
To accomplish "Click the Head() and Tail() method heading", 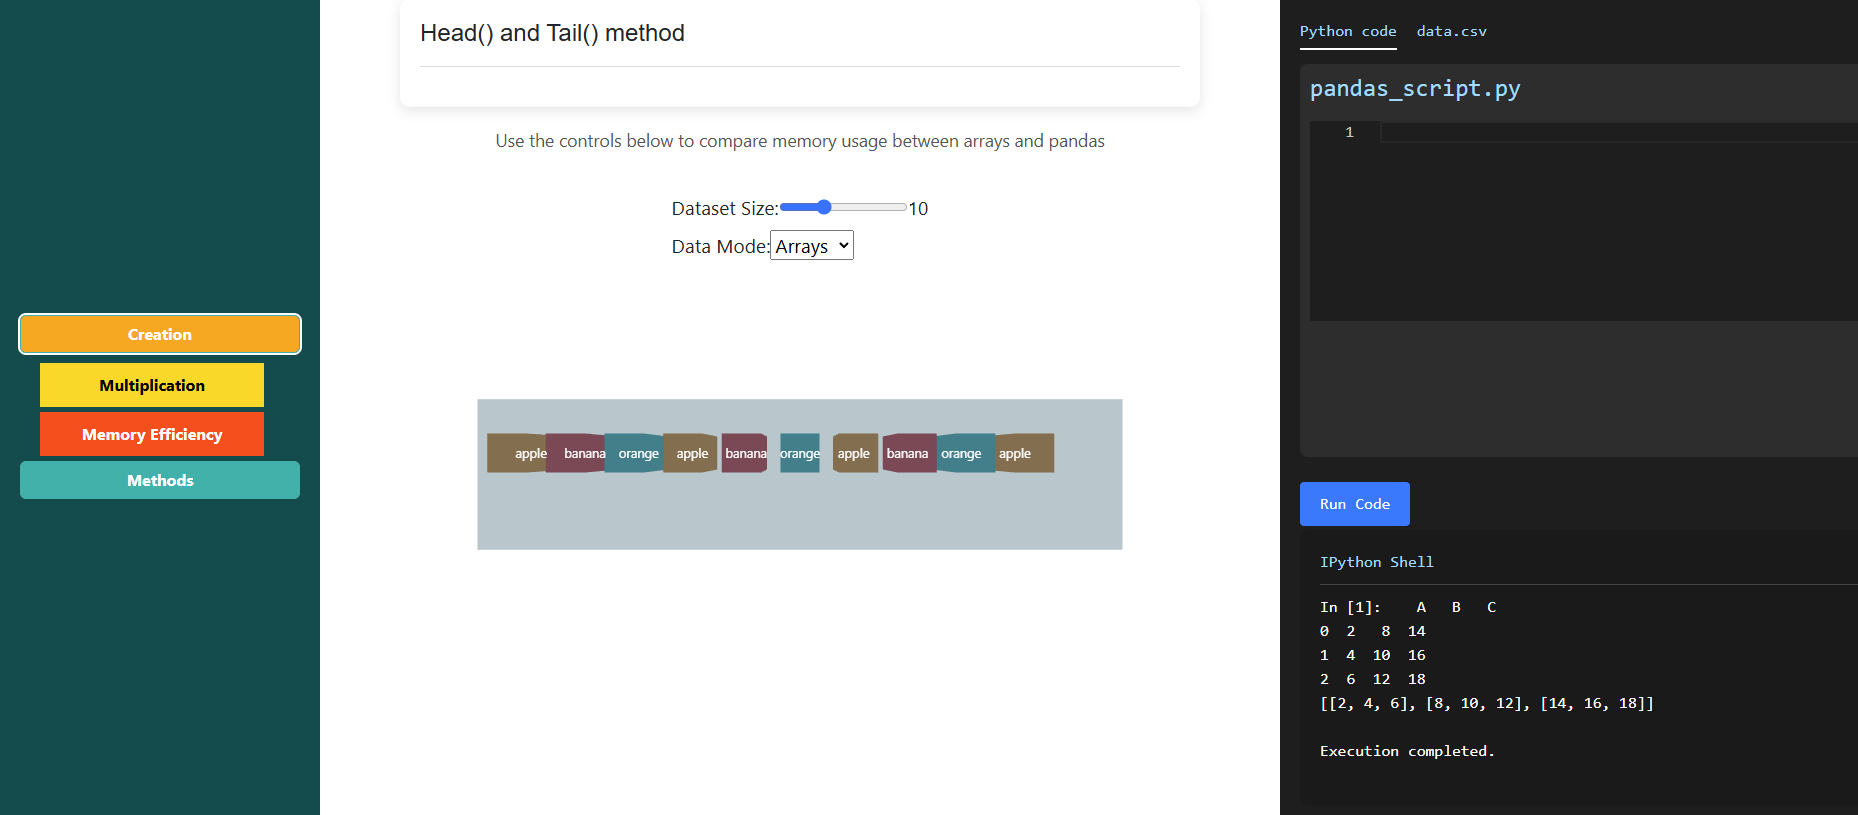I will pyautogui.click(x=552, y=33).
